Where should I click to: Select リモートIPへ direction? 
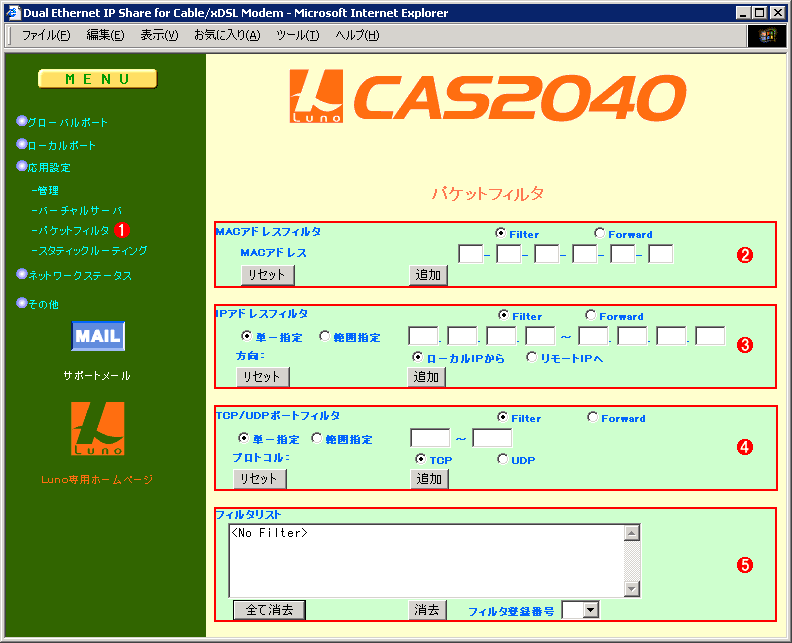(x=531, y=357)
